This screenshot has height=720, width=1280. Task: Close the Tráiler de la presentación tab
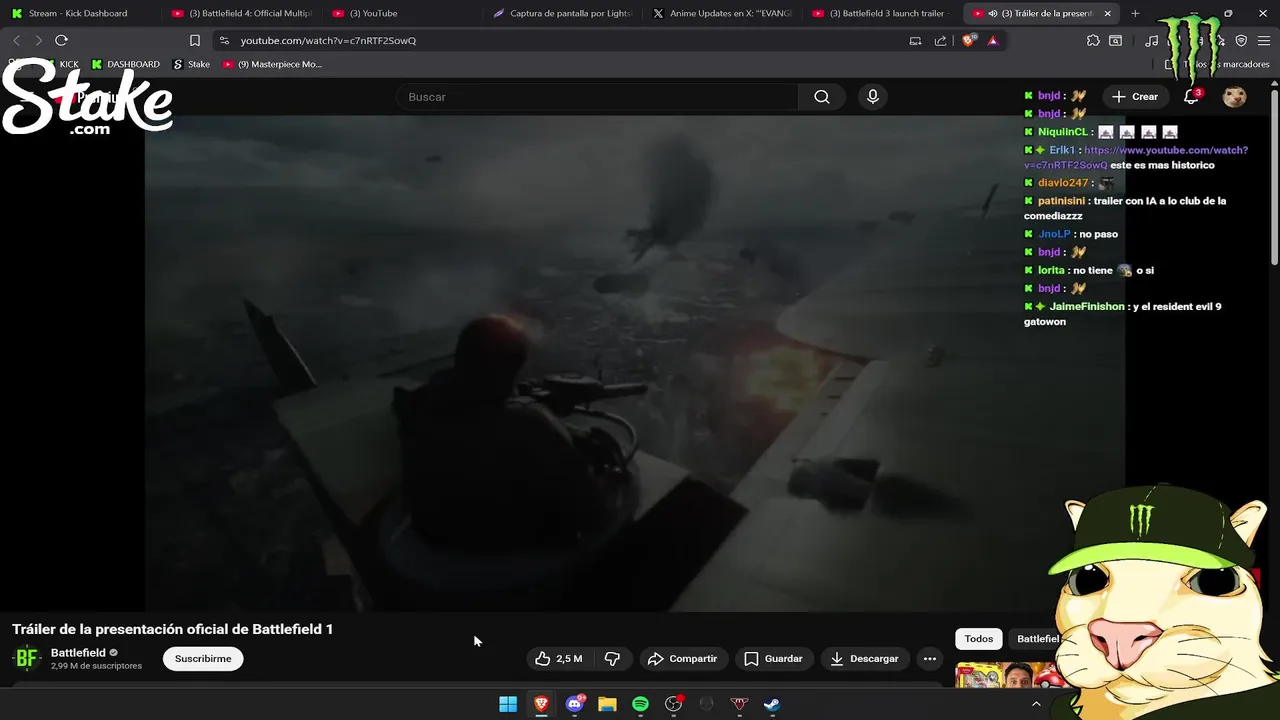point(1107,13)
